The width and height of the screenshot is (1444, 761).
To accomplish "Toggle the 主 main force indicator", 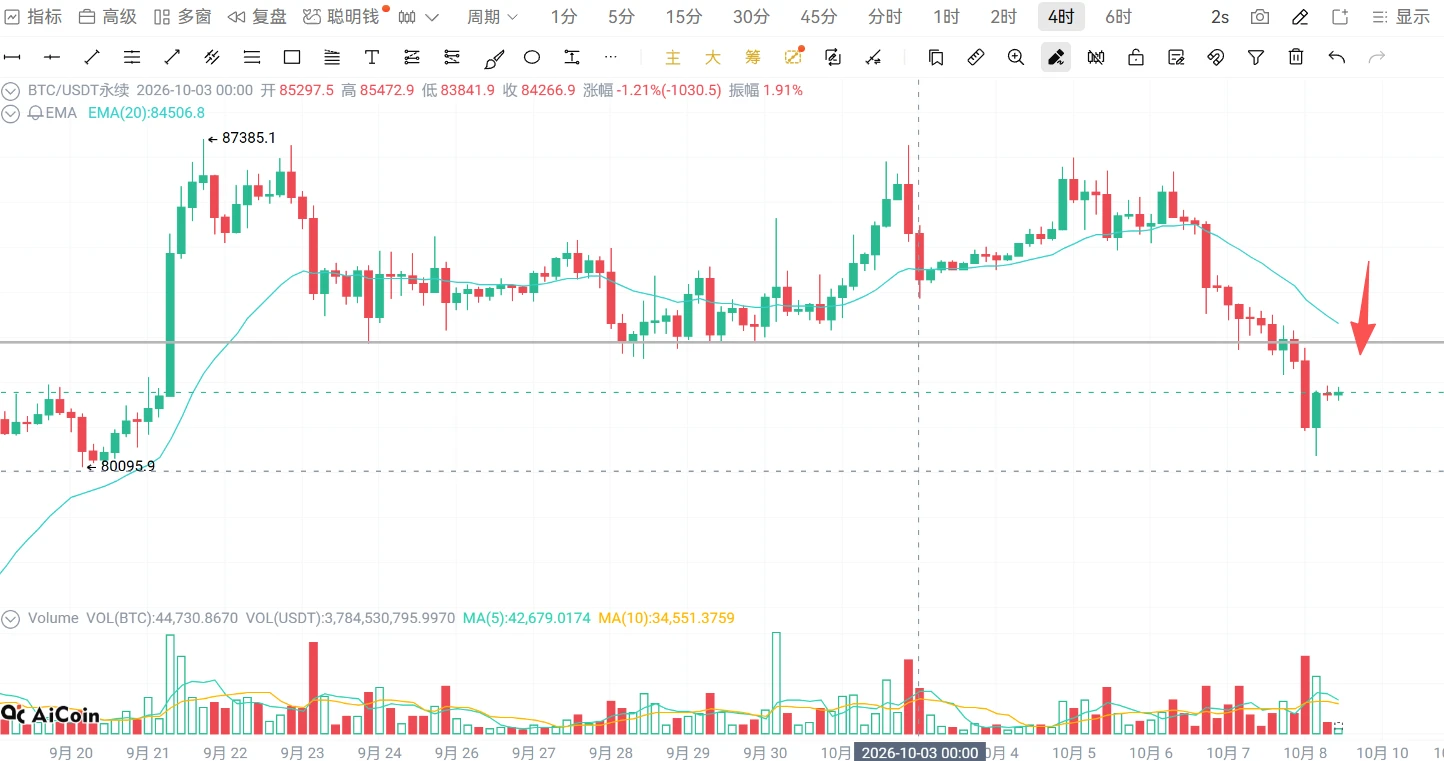I will point(673,57).
